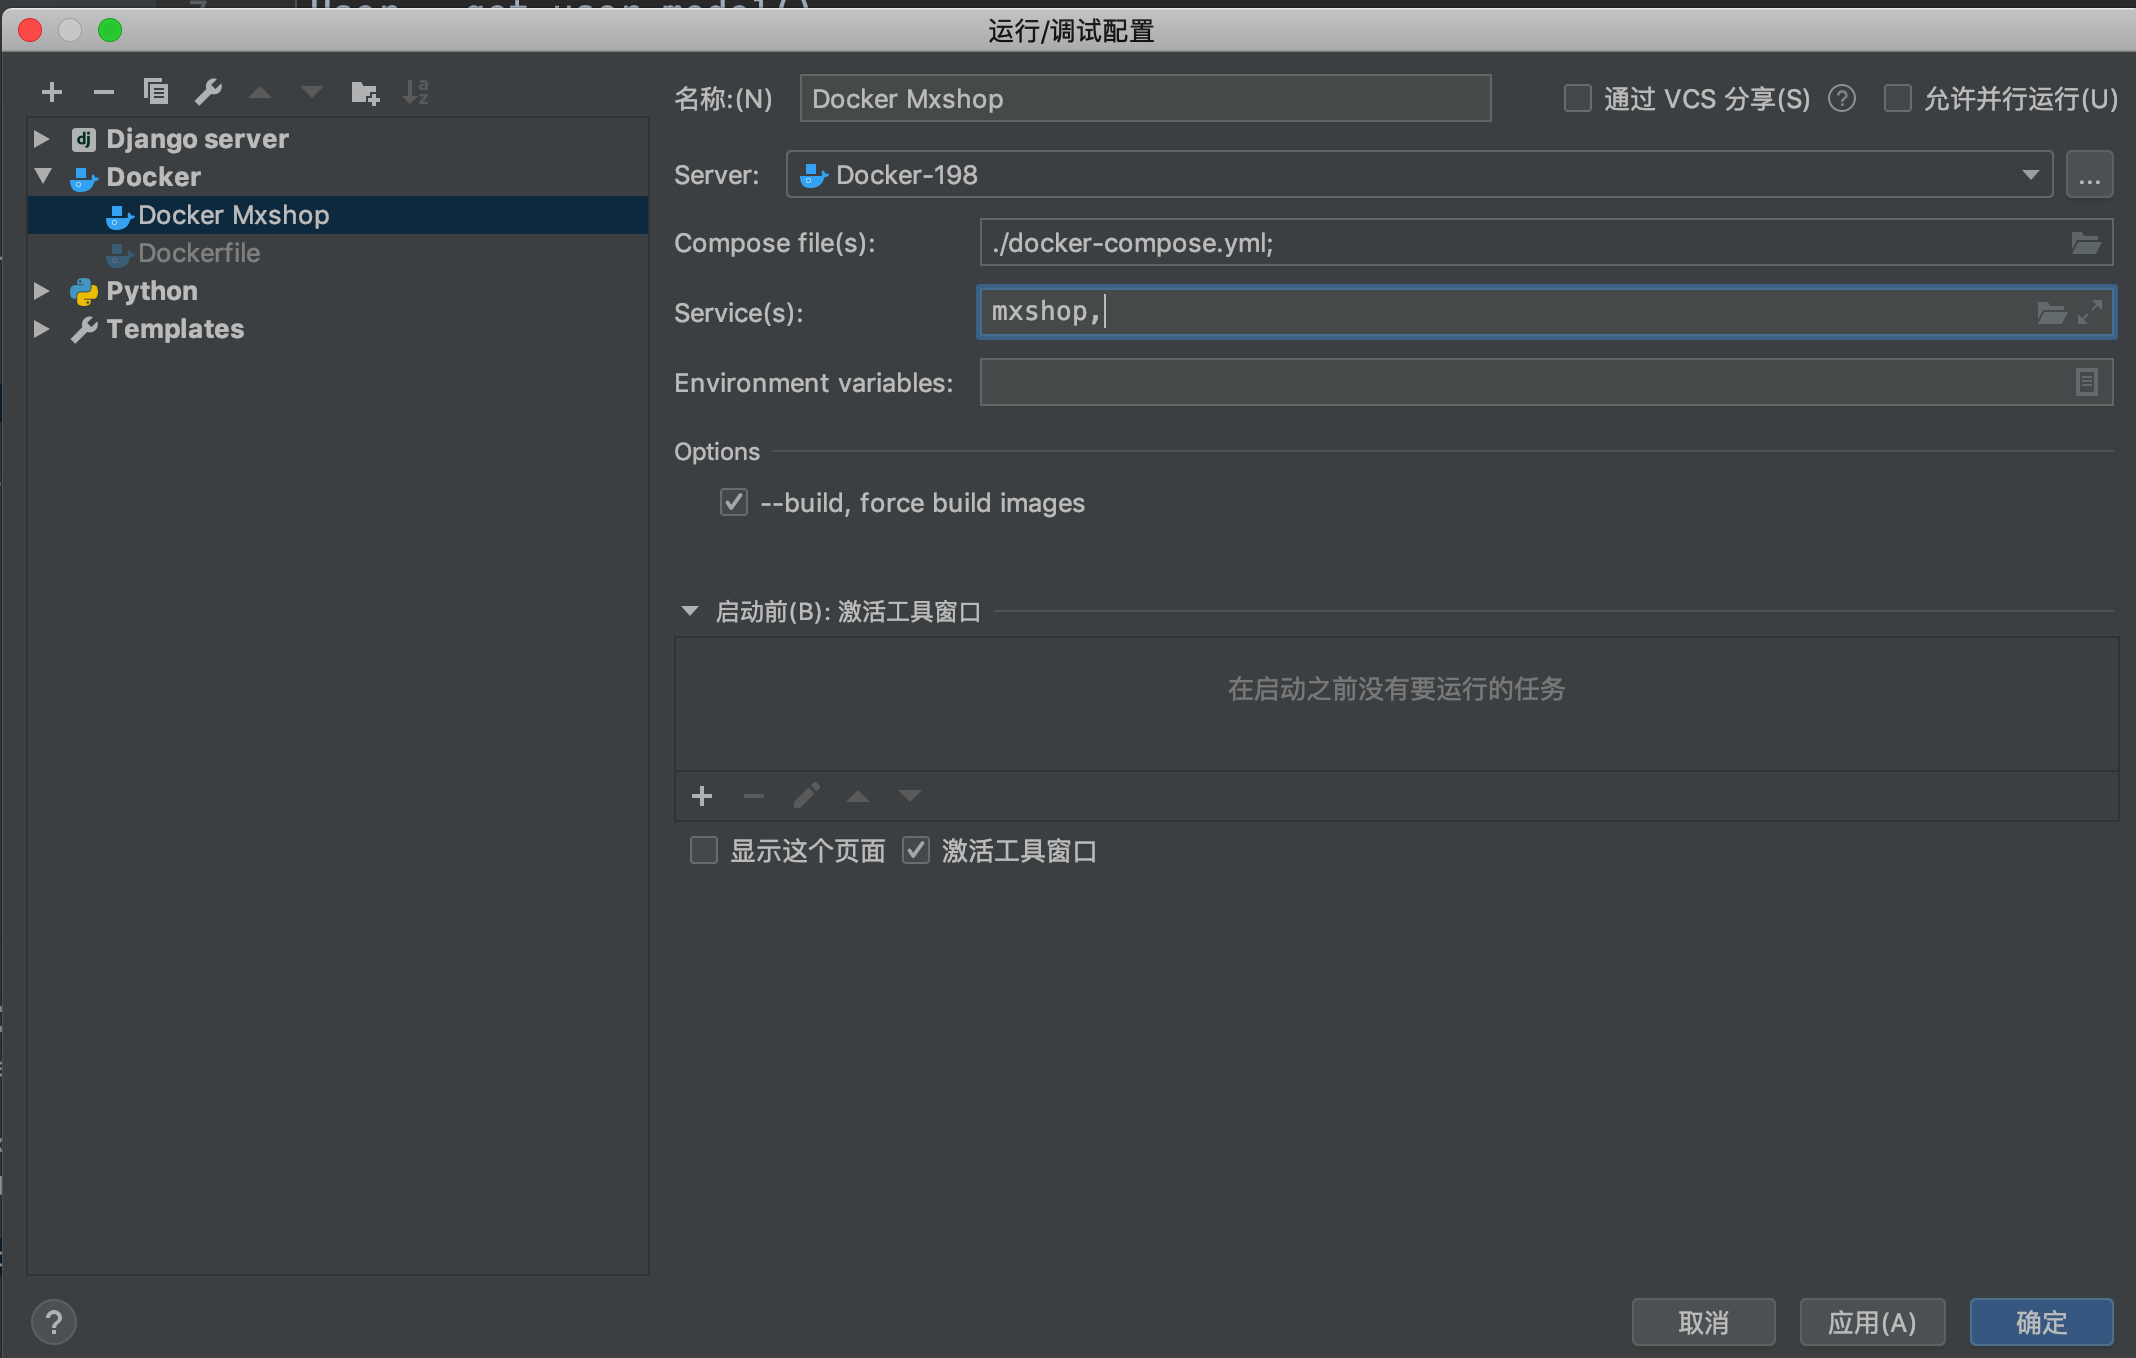Viewport: 2136px width, 1358px height.
Task: Add a before-launch task
Action: tap(702, 796)
